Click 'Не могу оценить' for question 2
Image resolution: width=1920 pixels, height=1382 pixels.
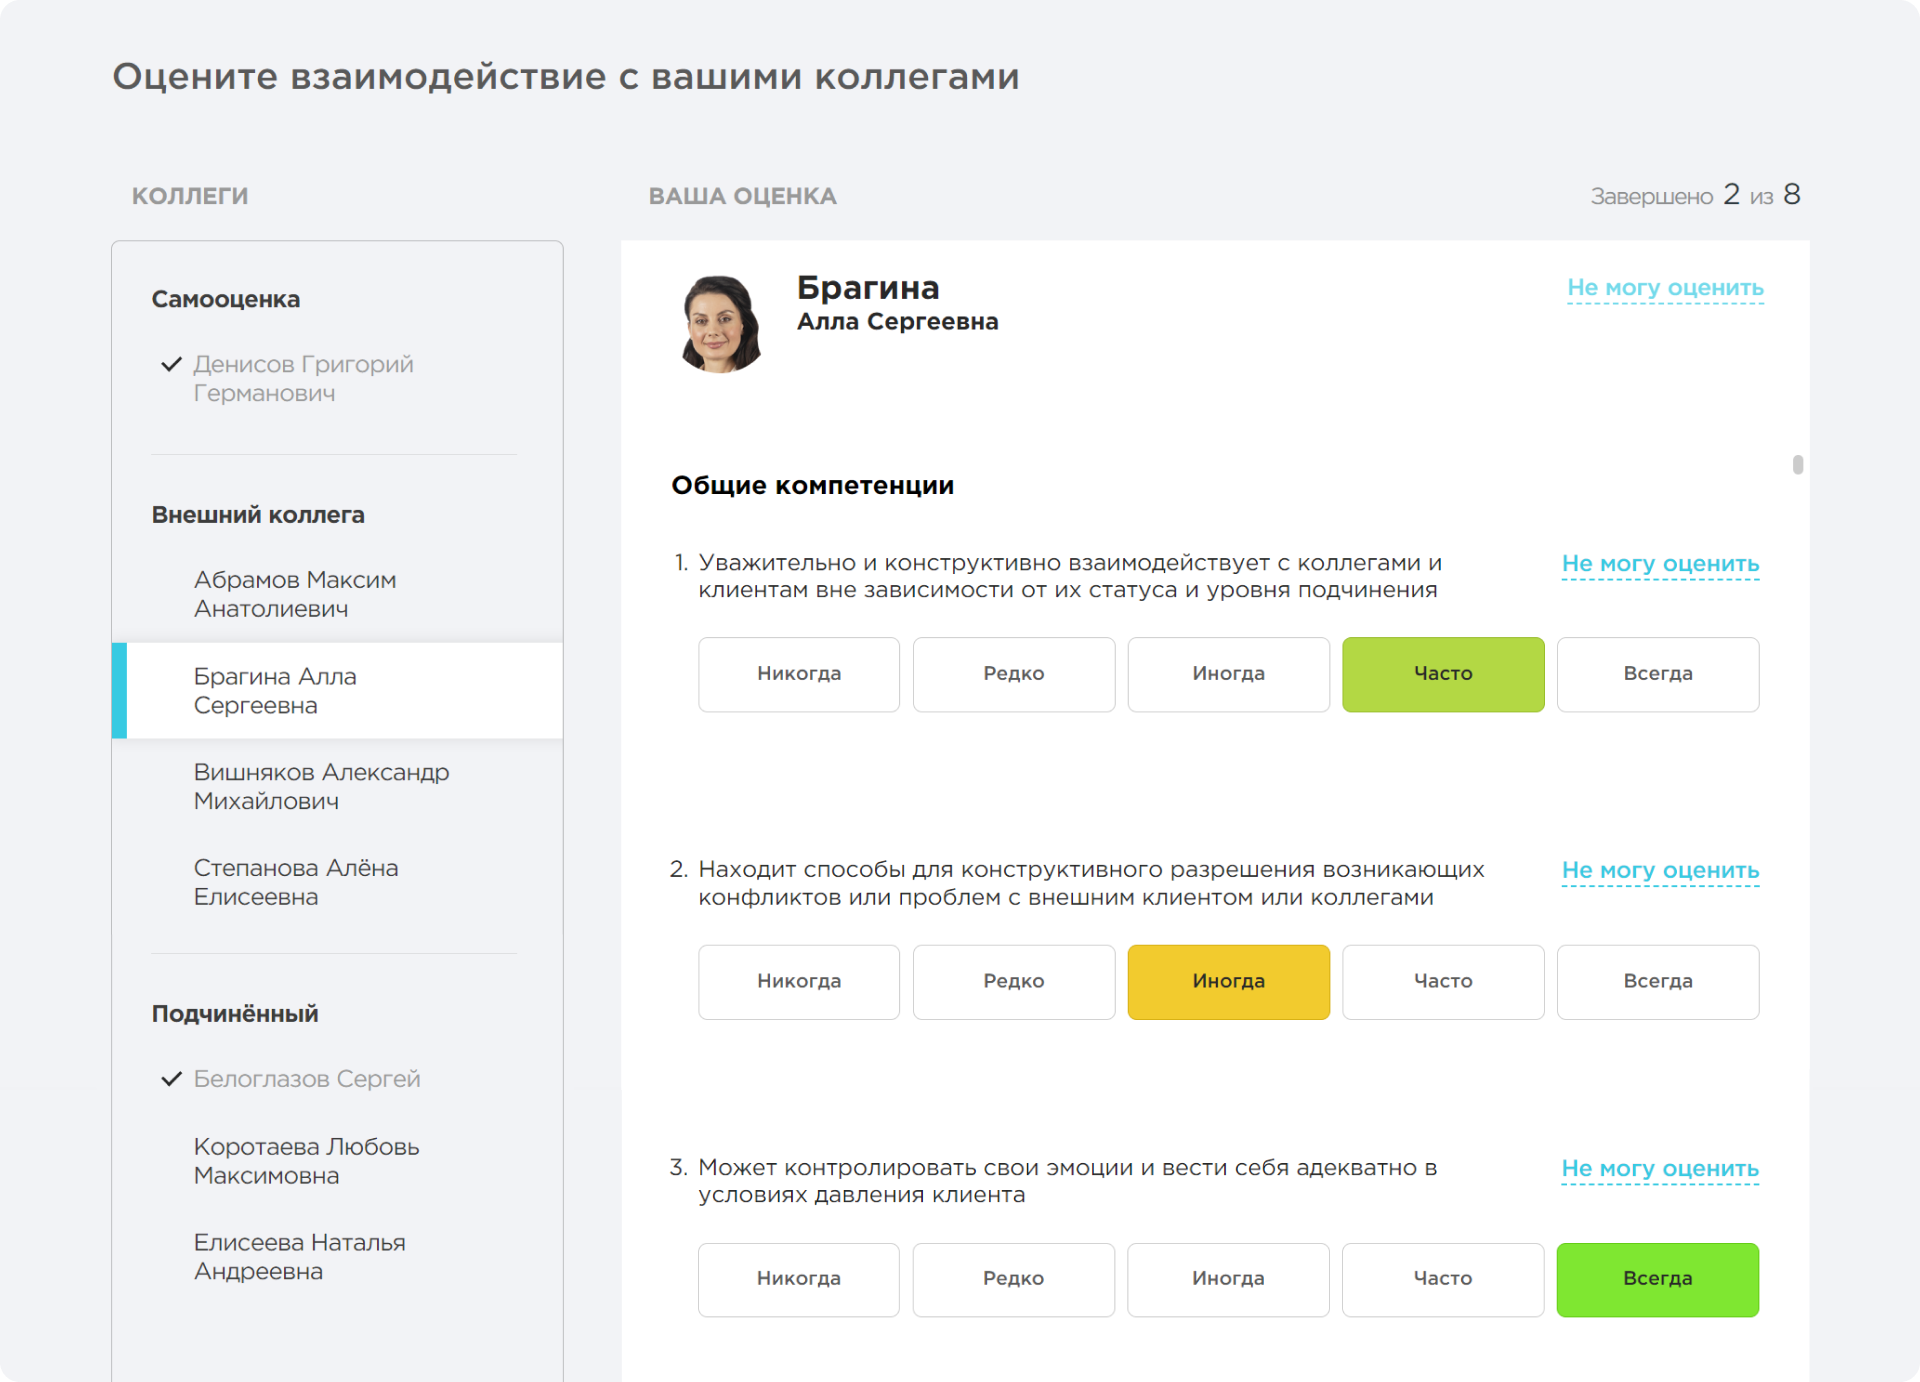click(x=1660, y=871)
